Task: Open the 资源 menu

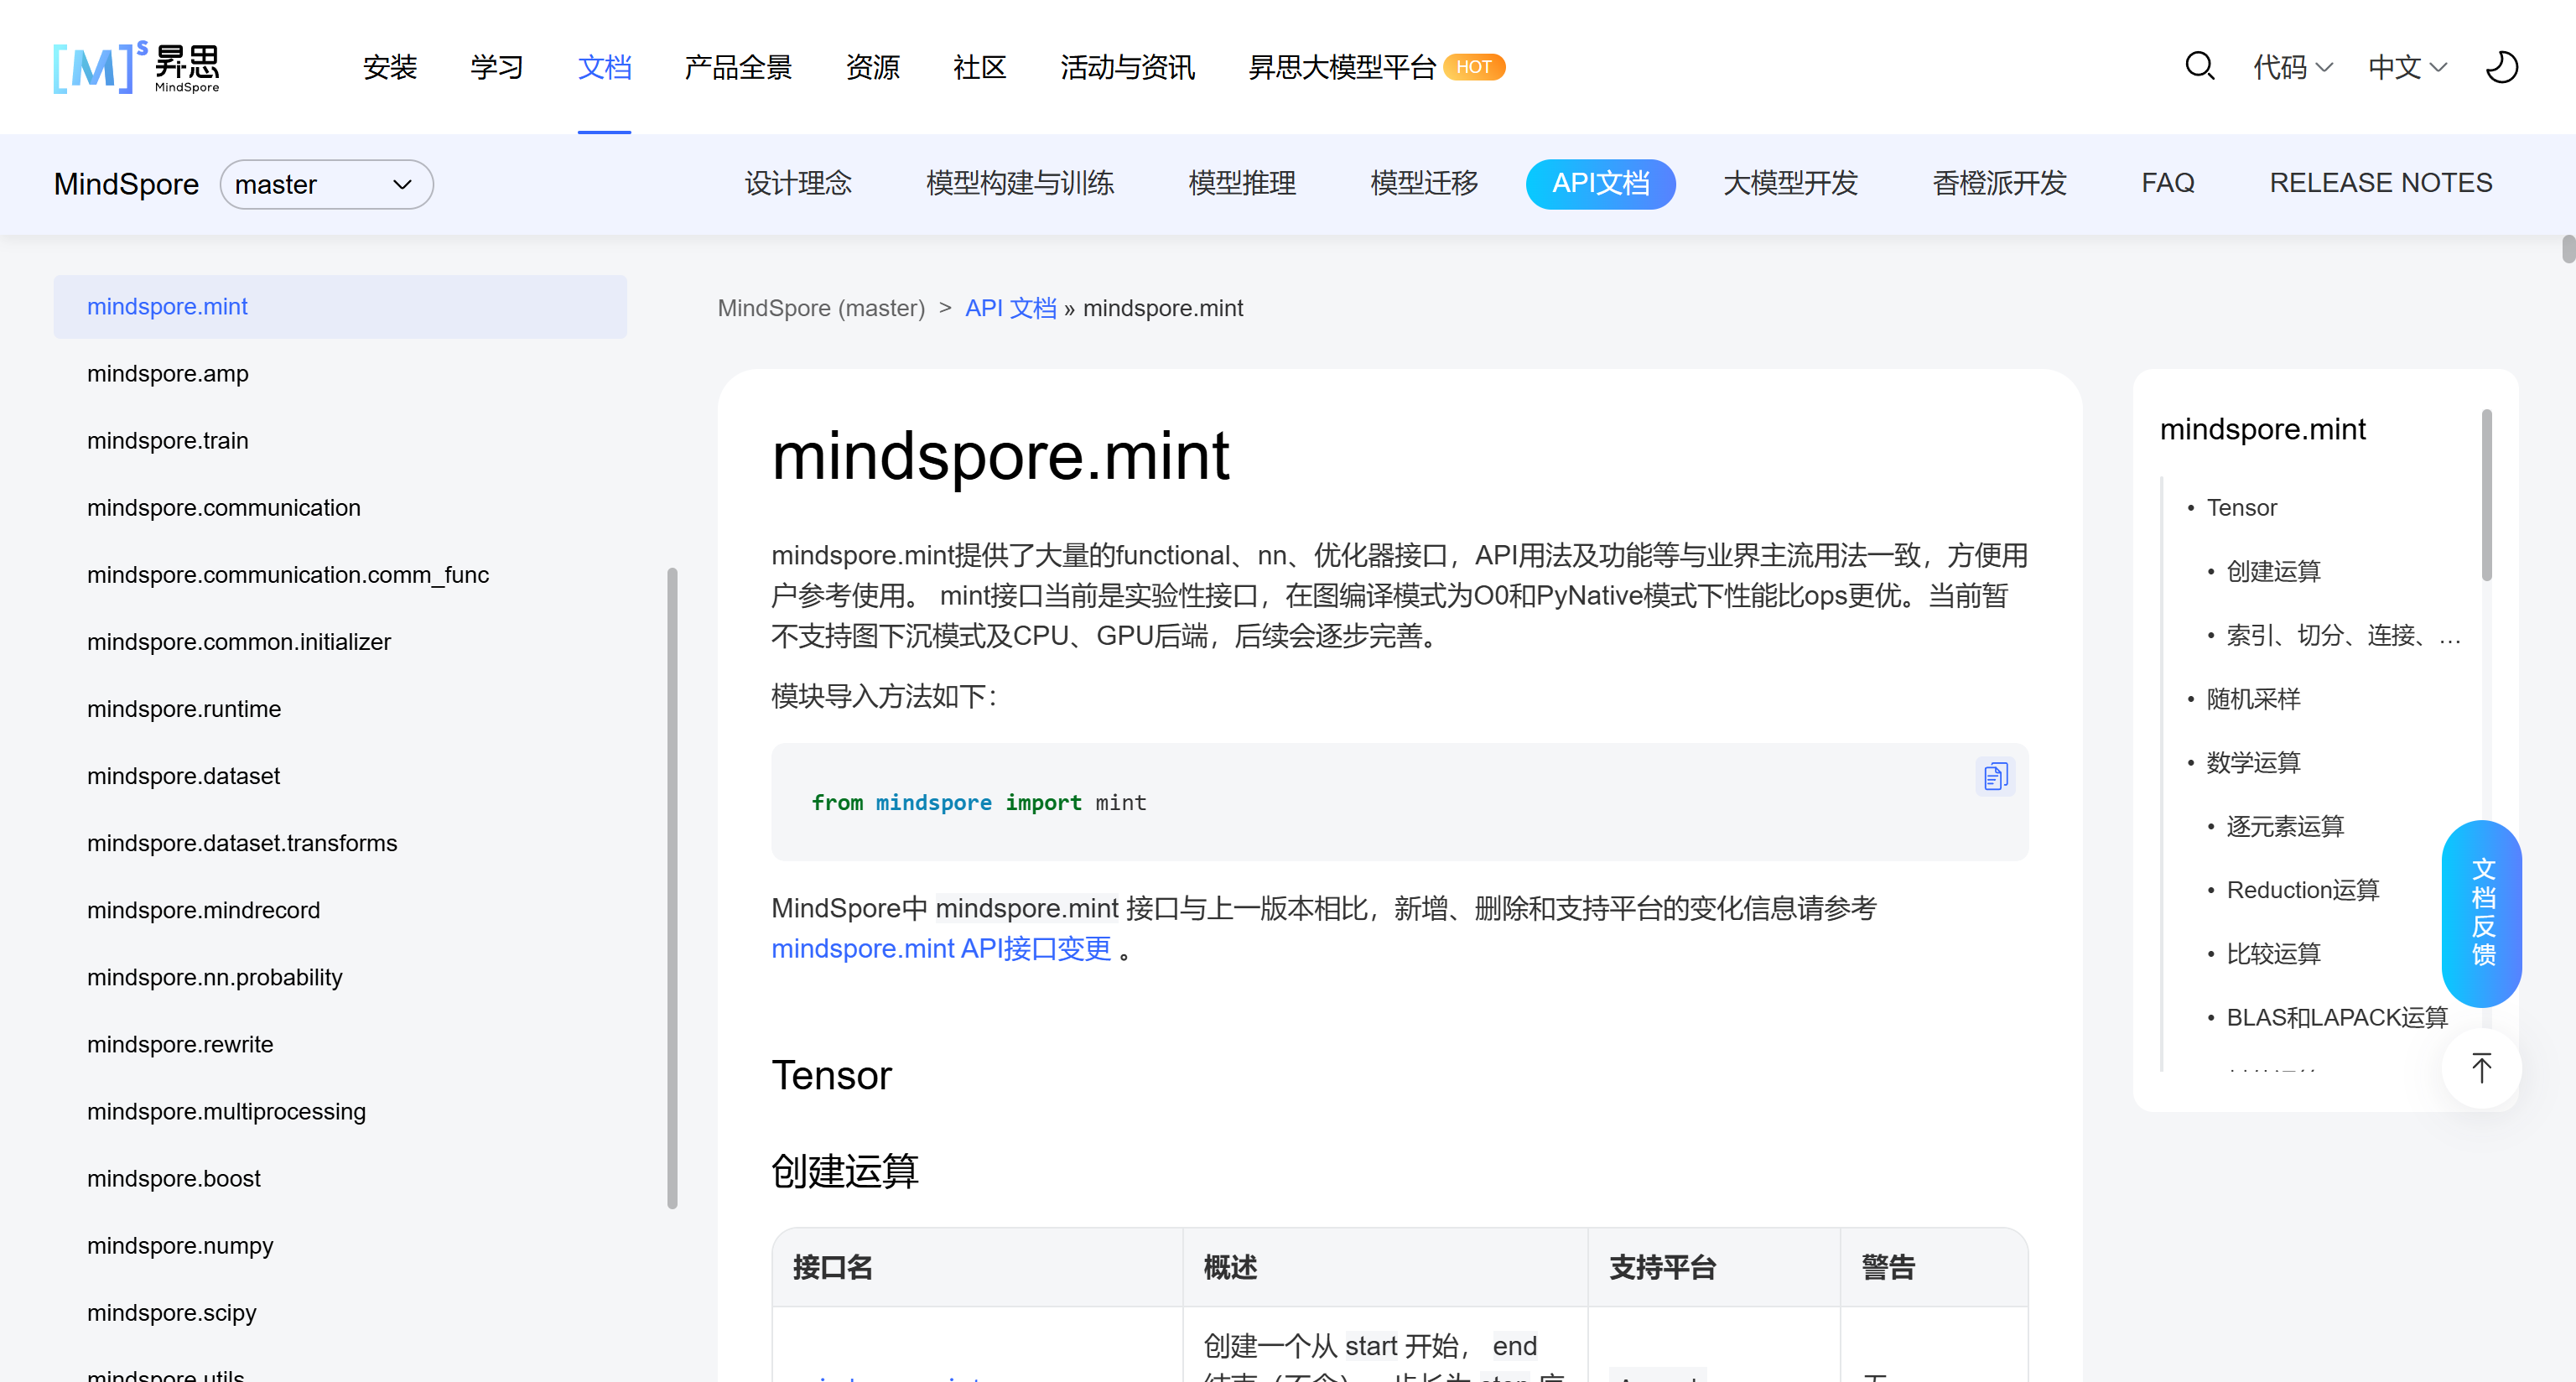Action: pos(872,67)
